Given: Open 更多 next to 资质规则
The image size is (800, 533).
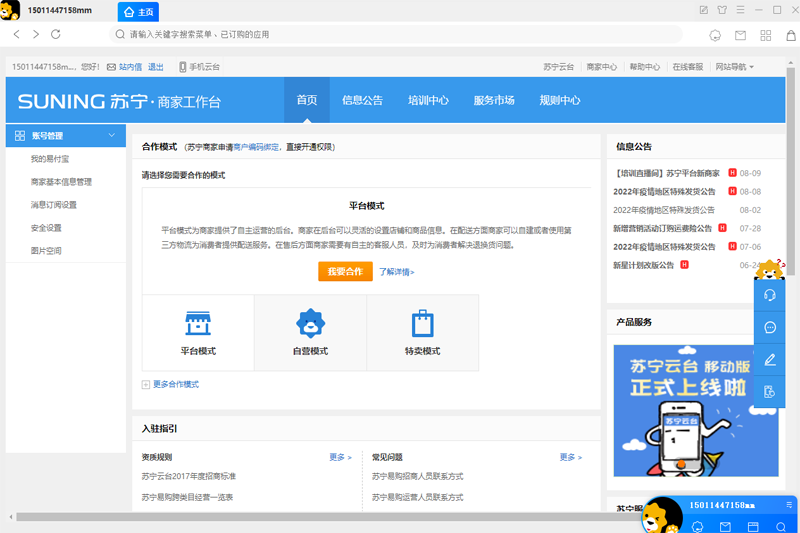Looking at the screenshot, I should pos(340,457).
